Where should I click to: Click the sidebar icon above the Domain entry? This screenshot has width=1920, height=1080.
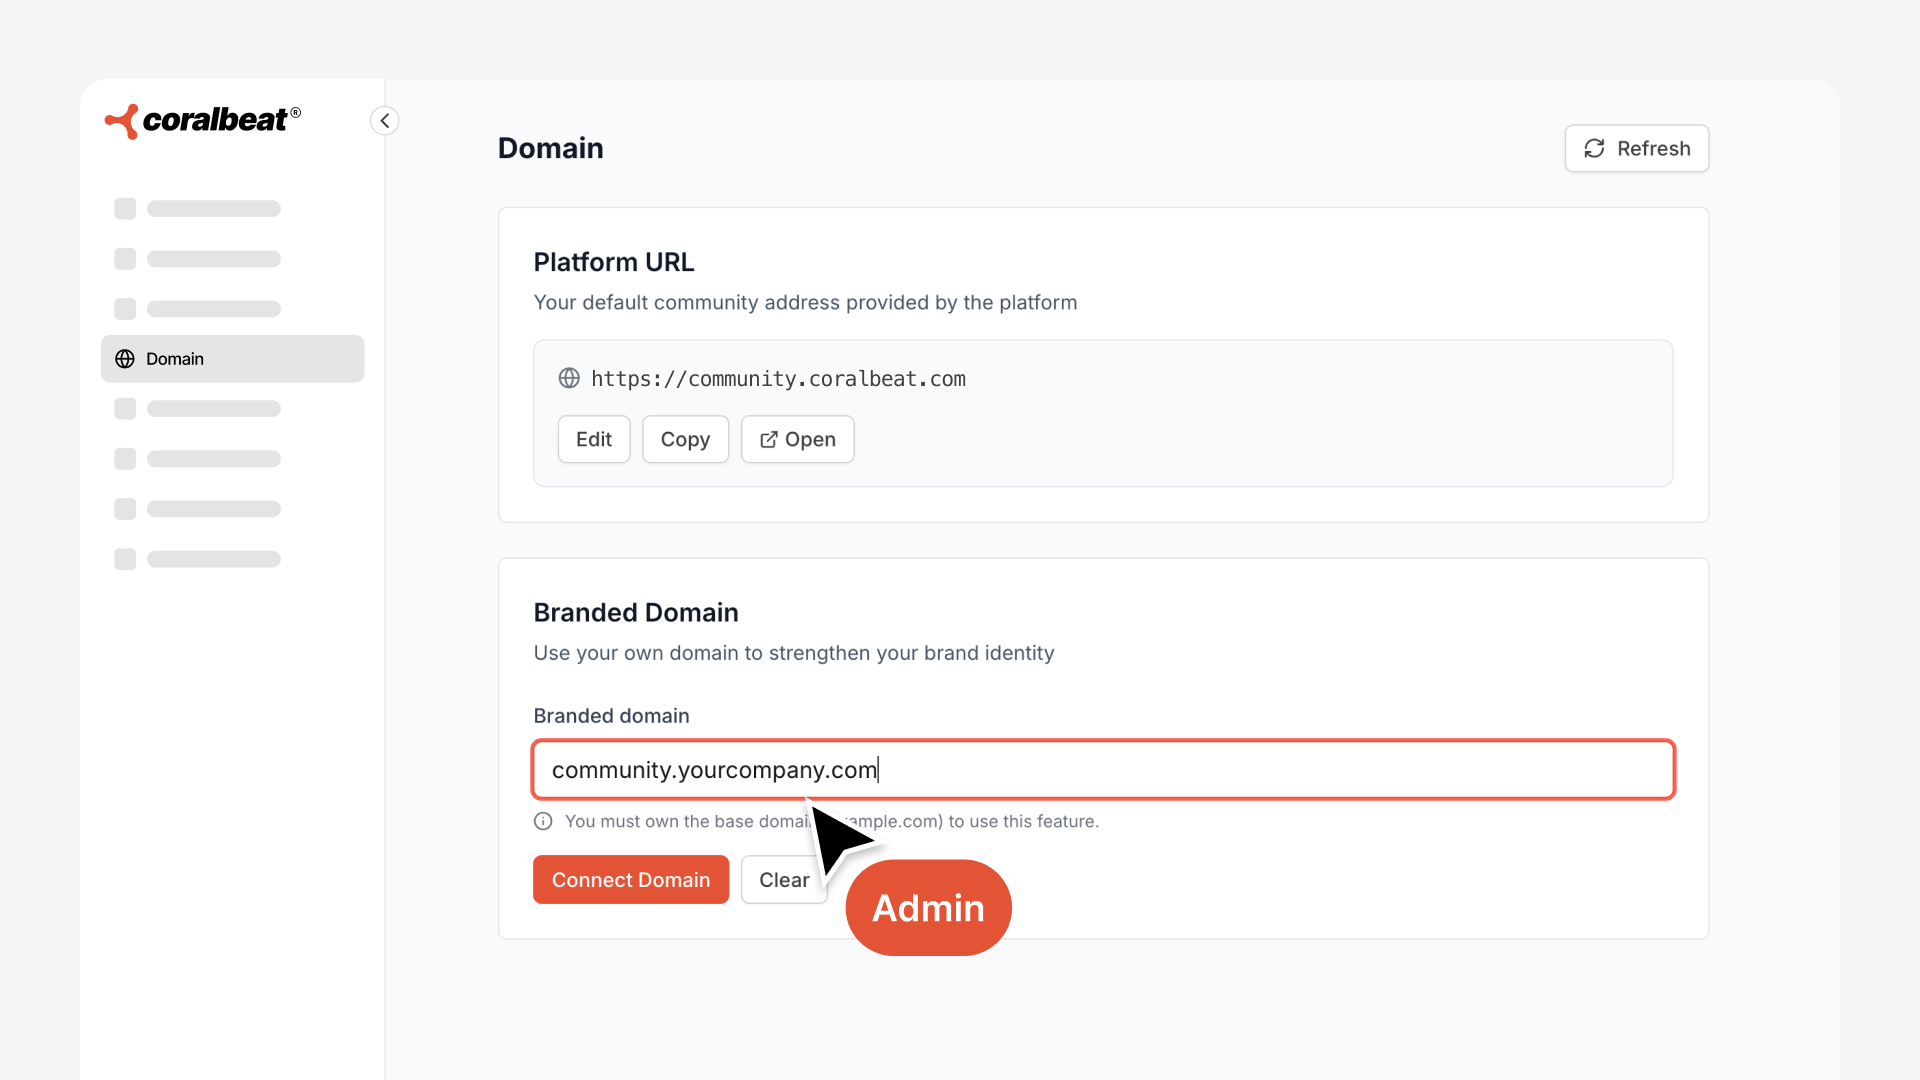pos(124,308)
